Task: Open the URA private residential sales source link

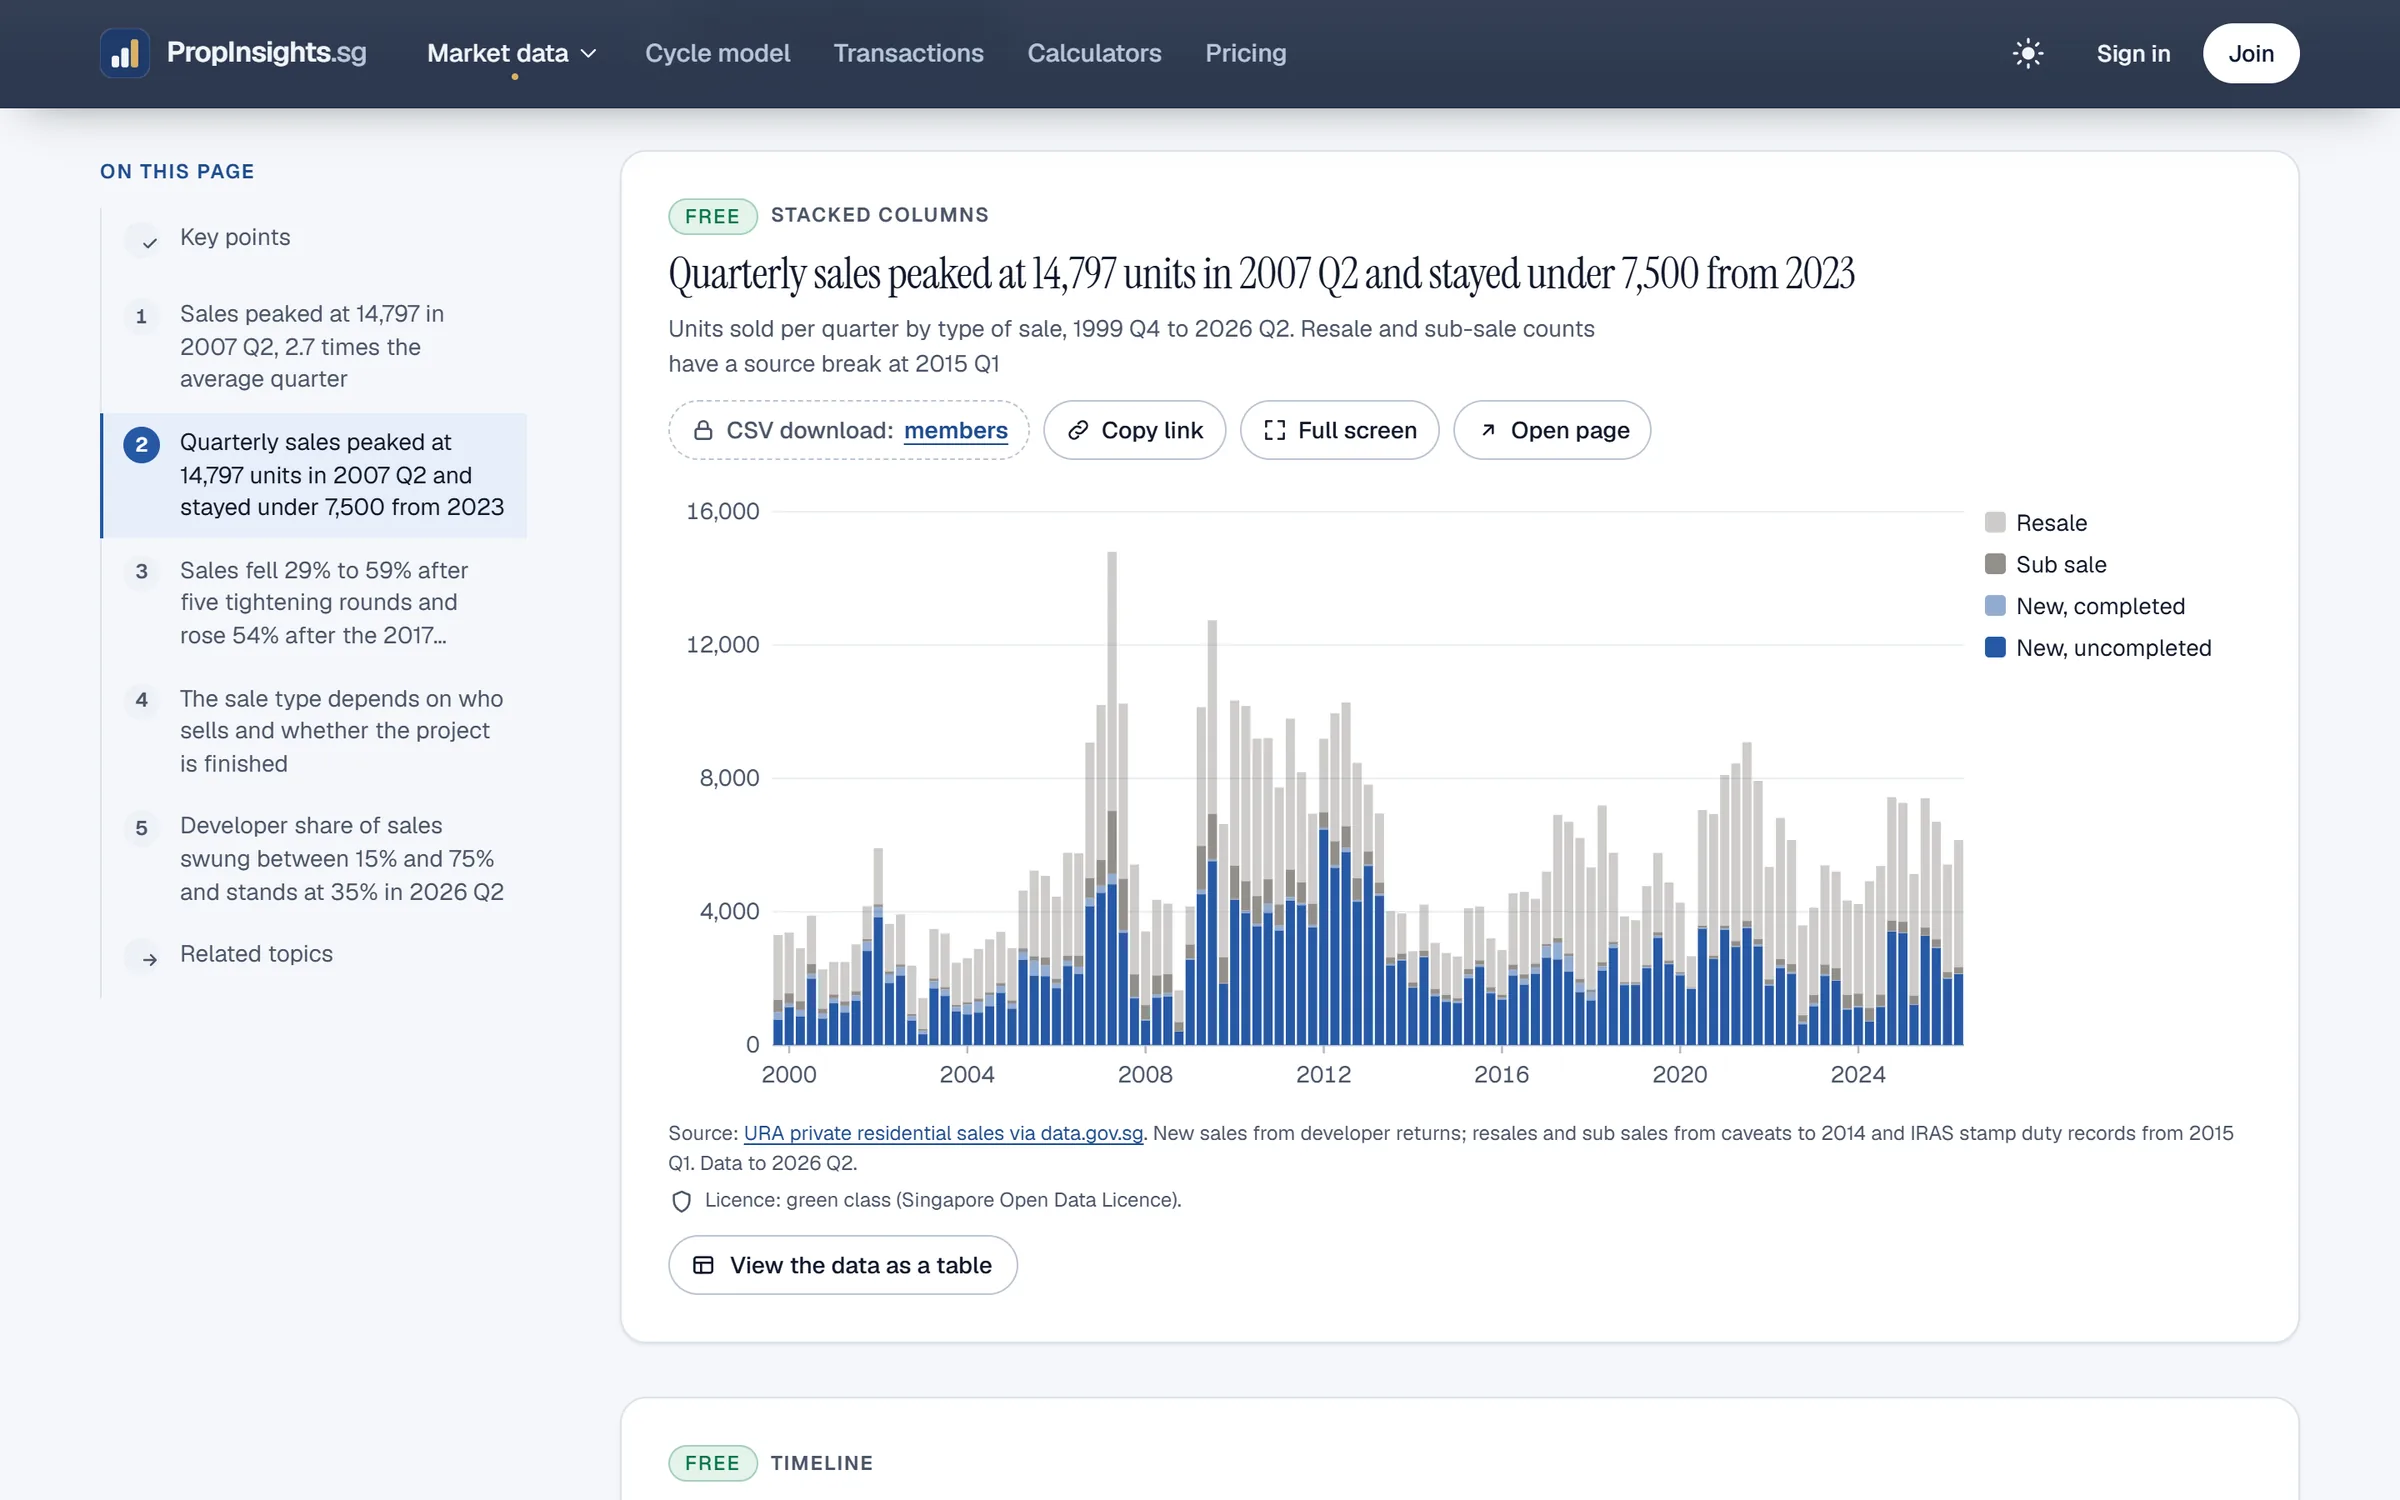Action: coord(943,1133)
